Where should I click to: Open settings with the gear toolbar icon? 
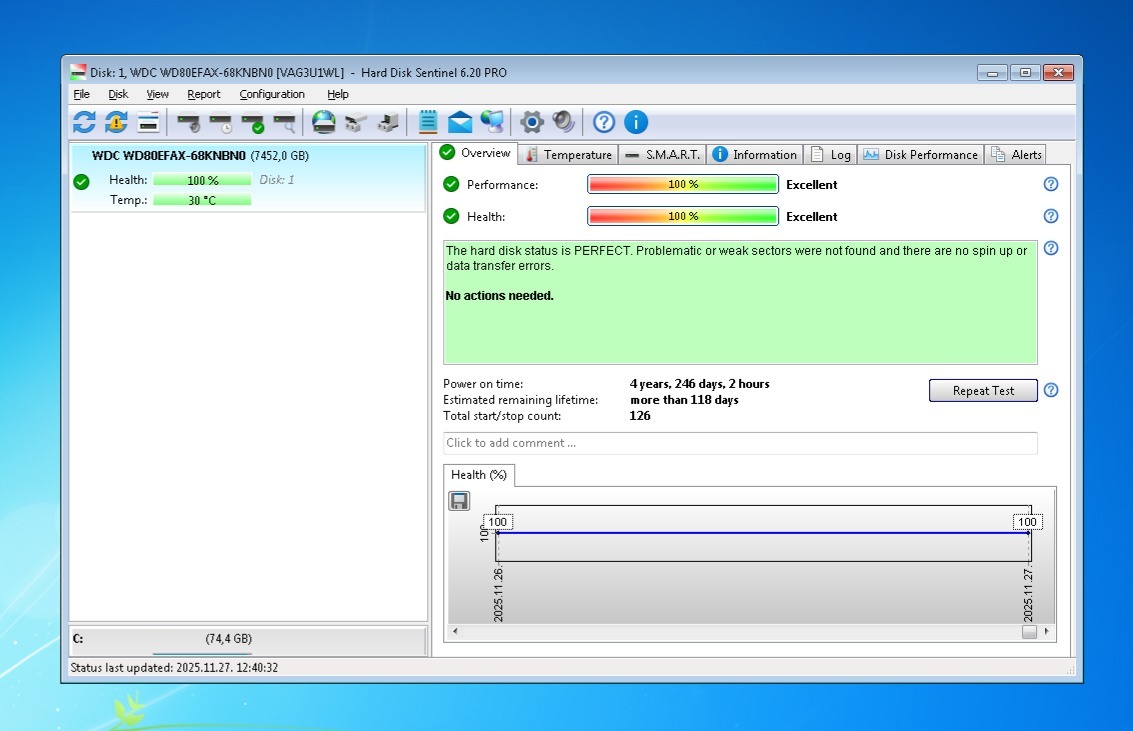pos(532,122)
